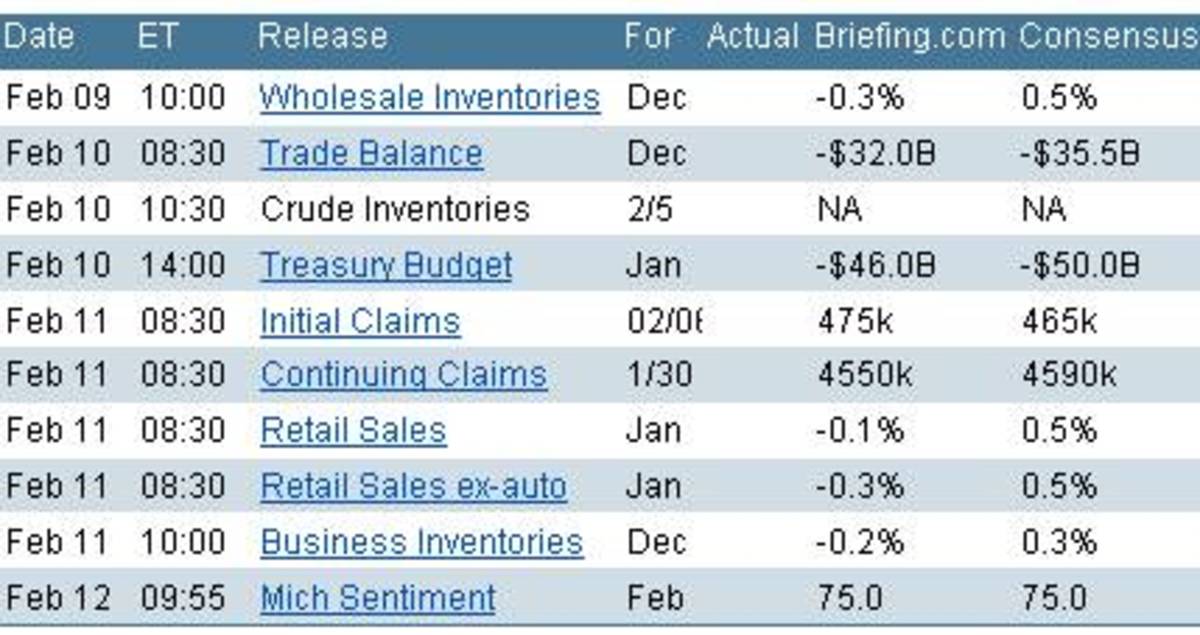Select the 4590k consensus value
1200x635 pixels.
click(1068, 375)
